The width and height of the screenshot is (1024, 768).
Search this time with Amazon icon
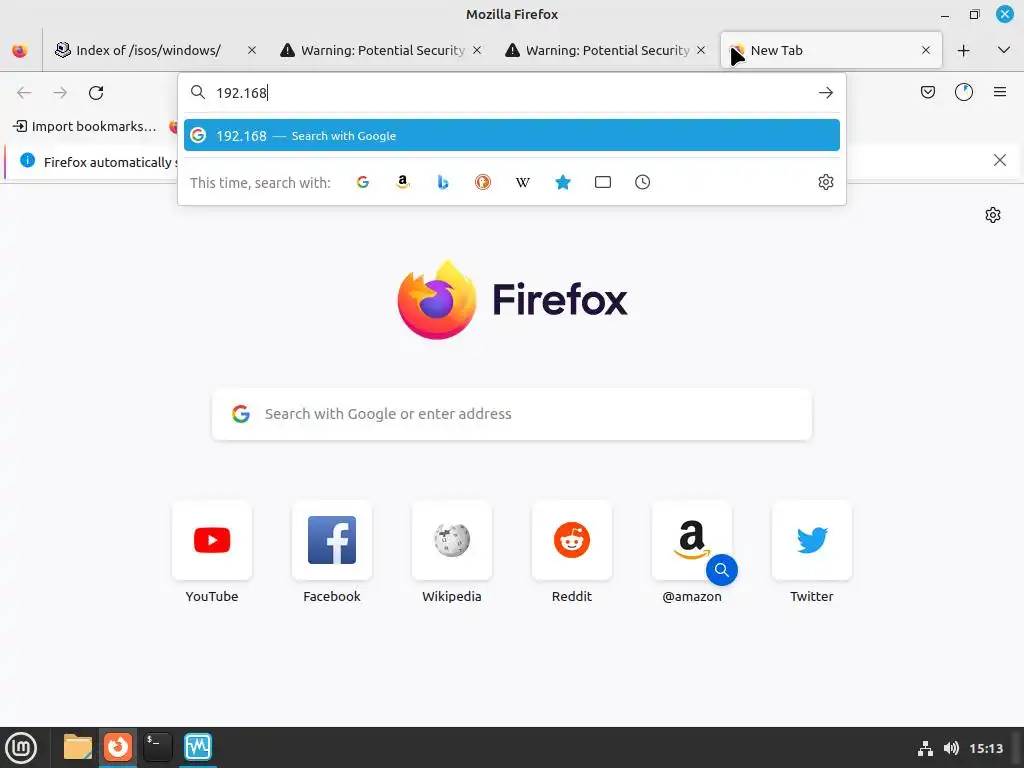click(x=403, y=182)
